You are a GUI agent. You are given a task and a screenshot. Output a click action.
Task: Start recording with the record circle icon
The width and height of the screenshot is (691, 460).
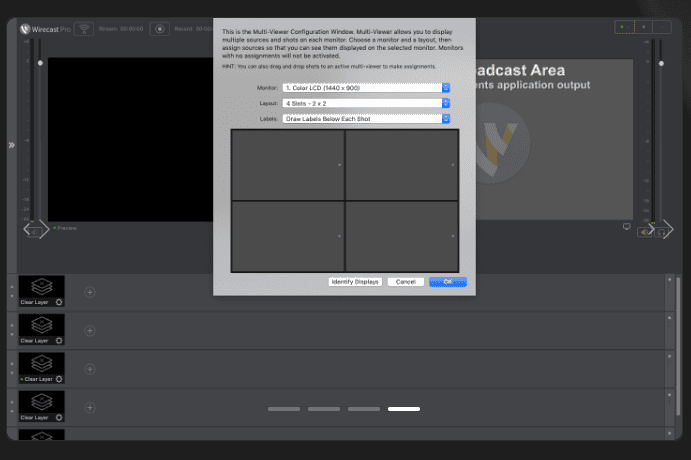pos(160,29)
